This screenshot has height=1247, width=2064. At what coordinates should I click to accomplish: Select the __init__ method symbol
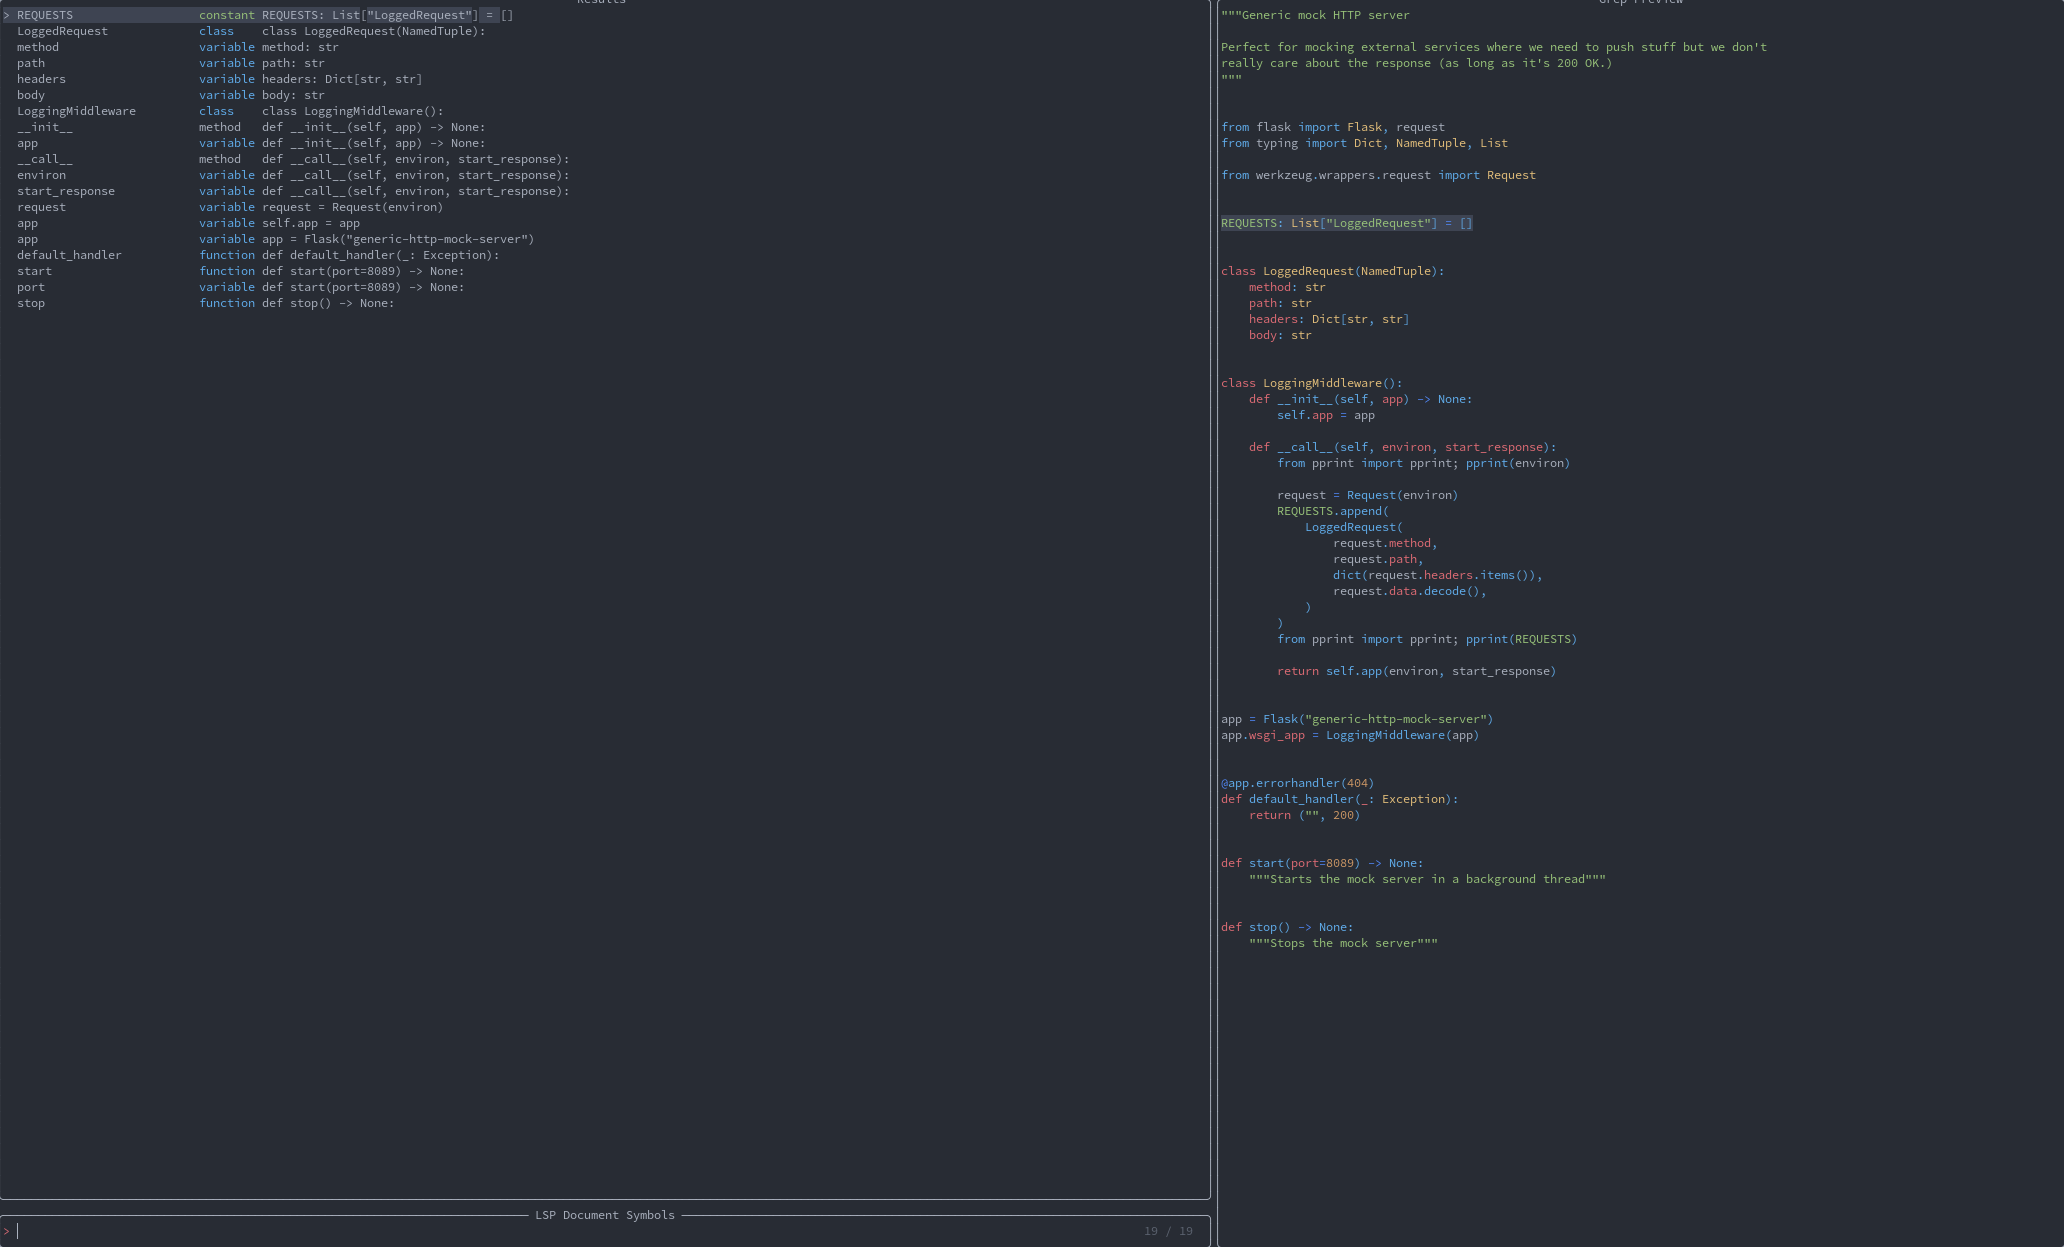coord(44,126)
